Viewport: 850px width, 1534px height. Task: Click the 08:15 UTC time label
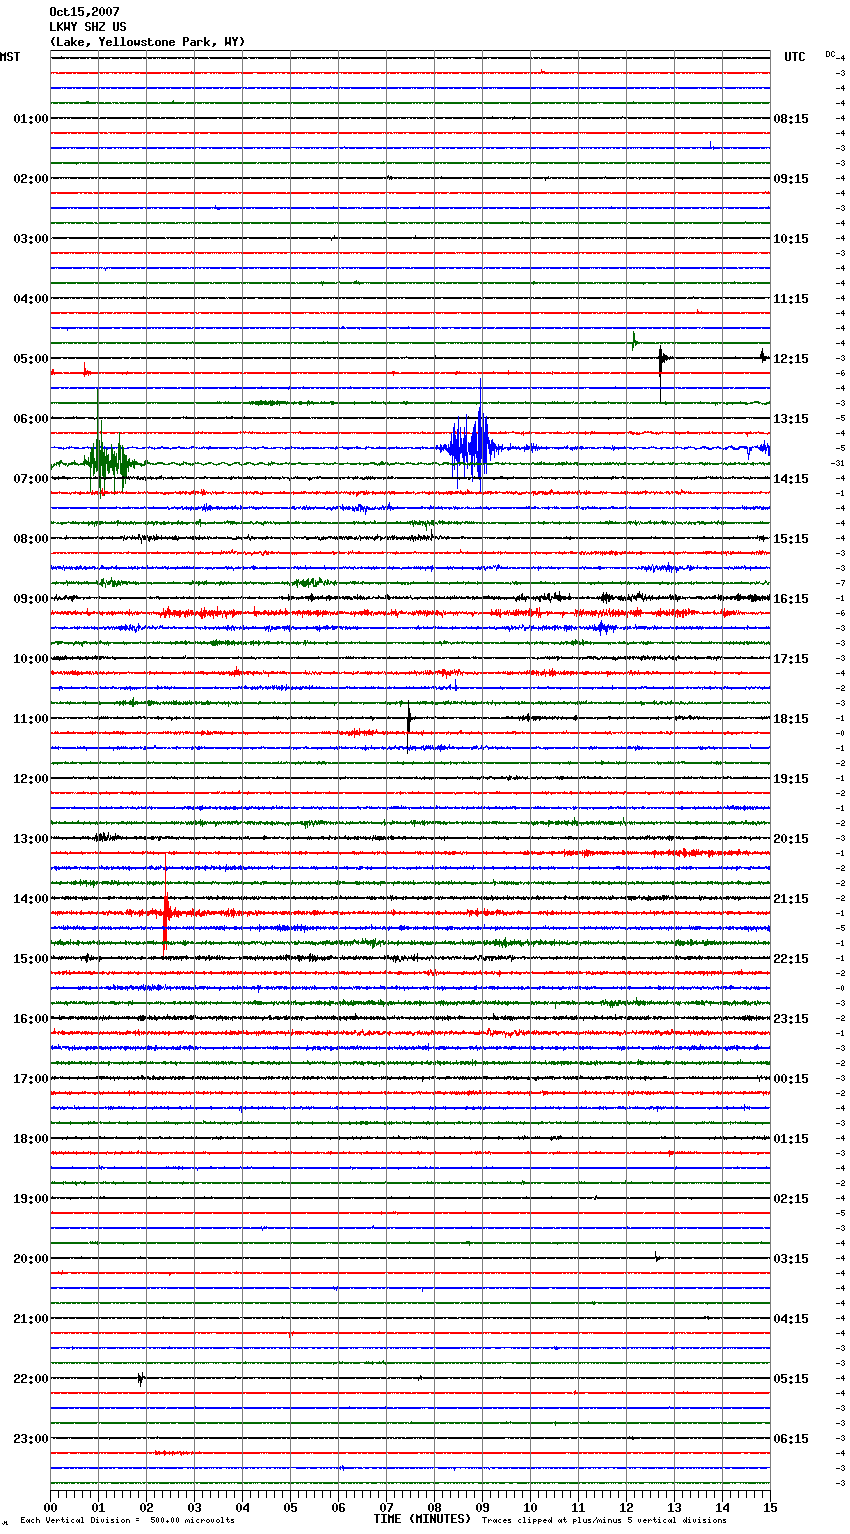[791, 119]
